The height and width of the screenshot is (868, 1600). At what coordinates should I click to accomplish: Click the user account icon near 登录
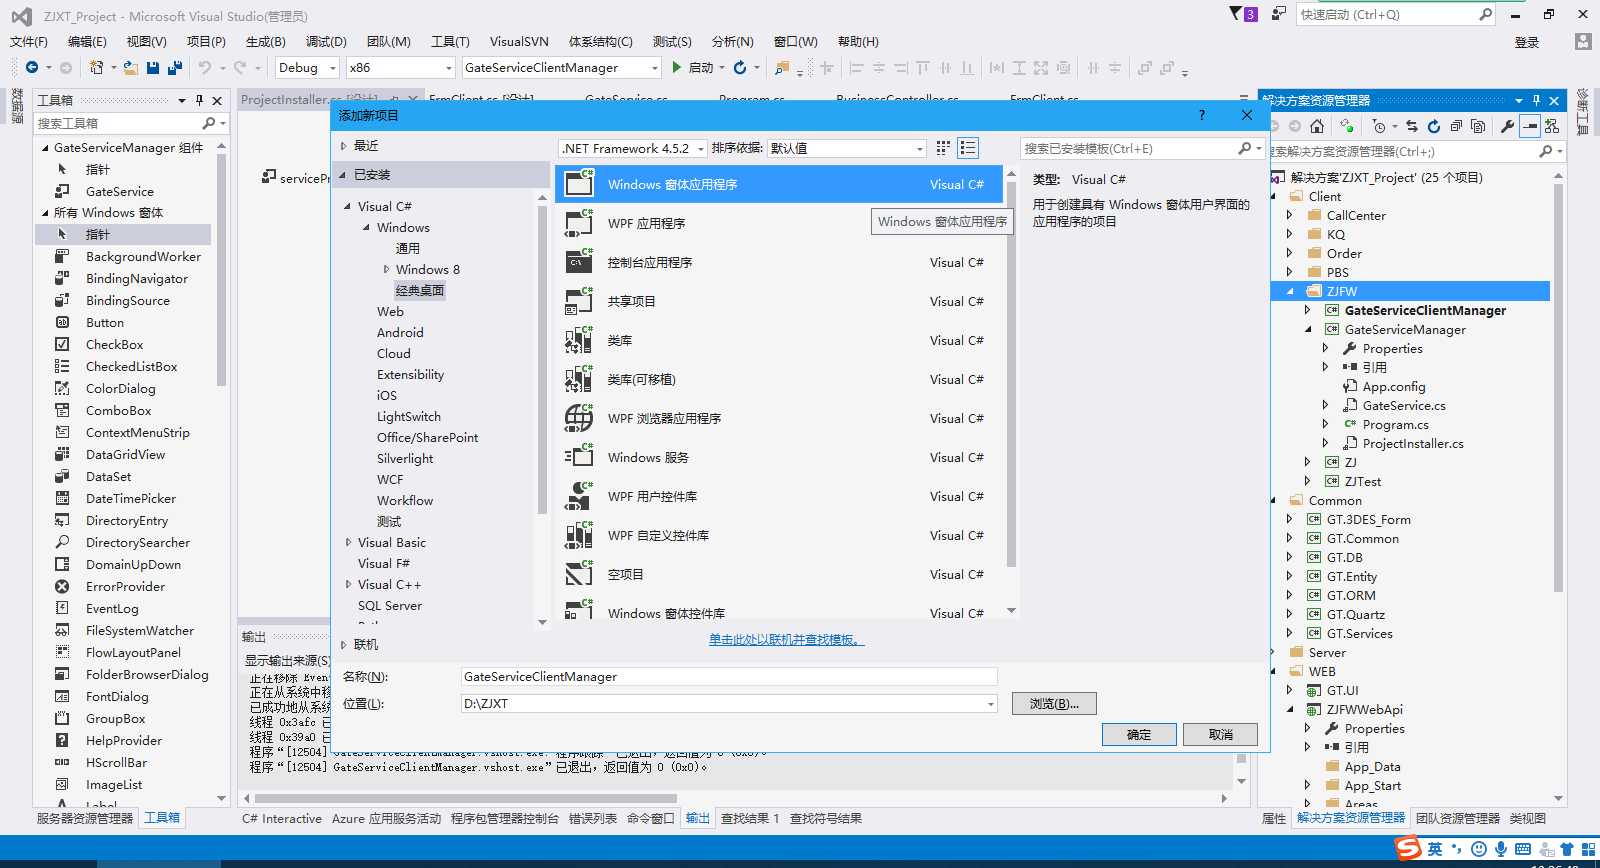click(x=1583, y=42)
